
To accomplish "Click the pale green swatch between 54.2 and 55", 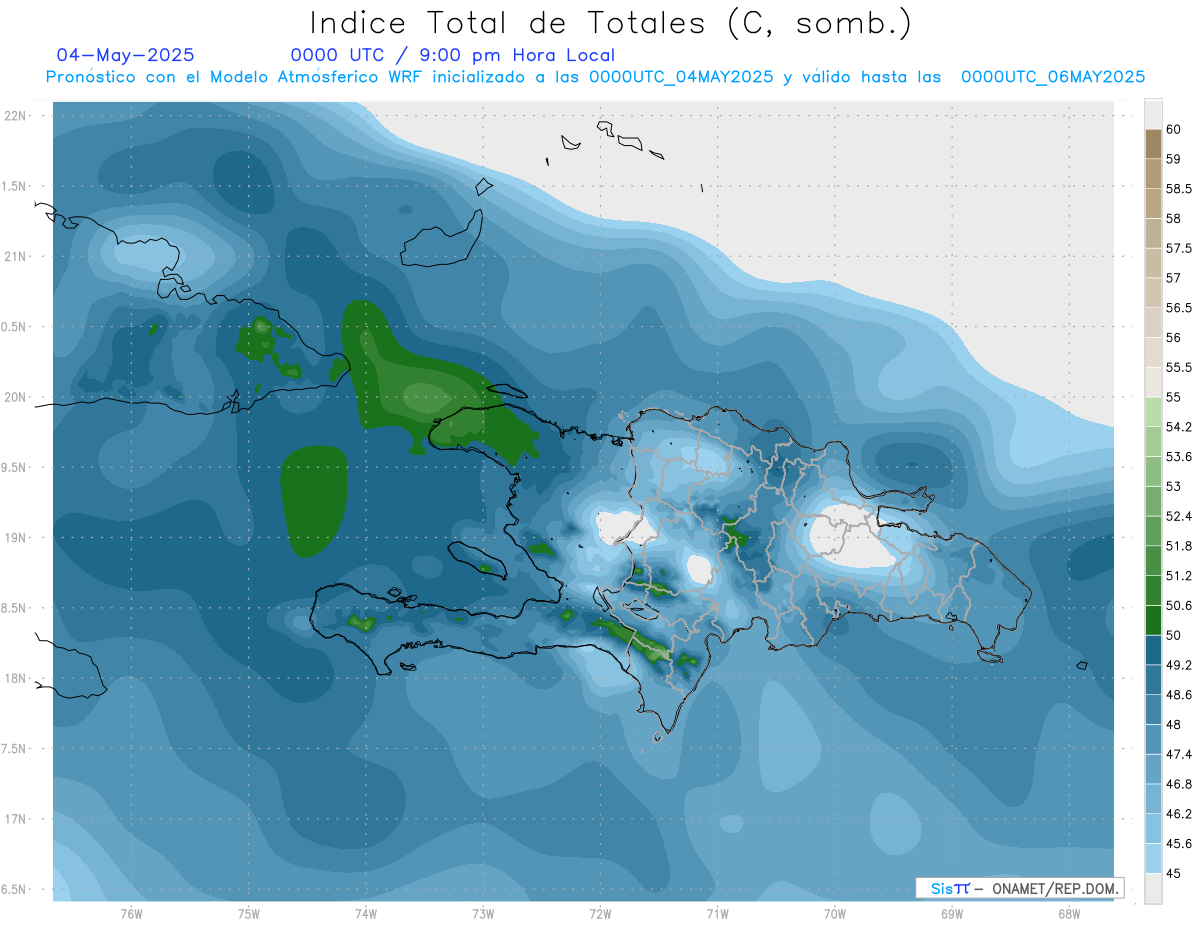I will [1153, 412].
